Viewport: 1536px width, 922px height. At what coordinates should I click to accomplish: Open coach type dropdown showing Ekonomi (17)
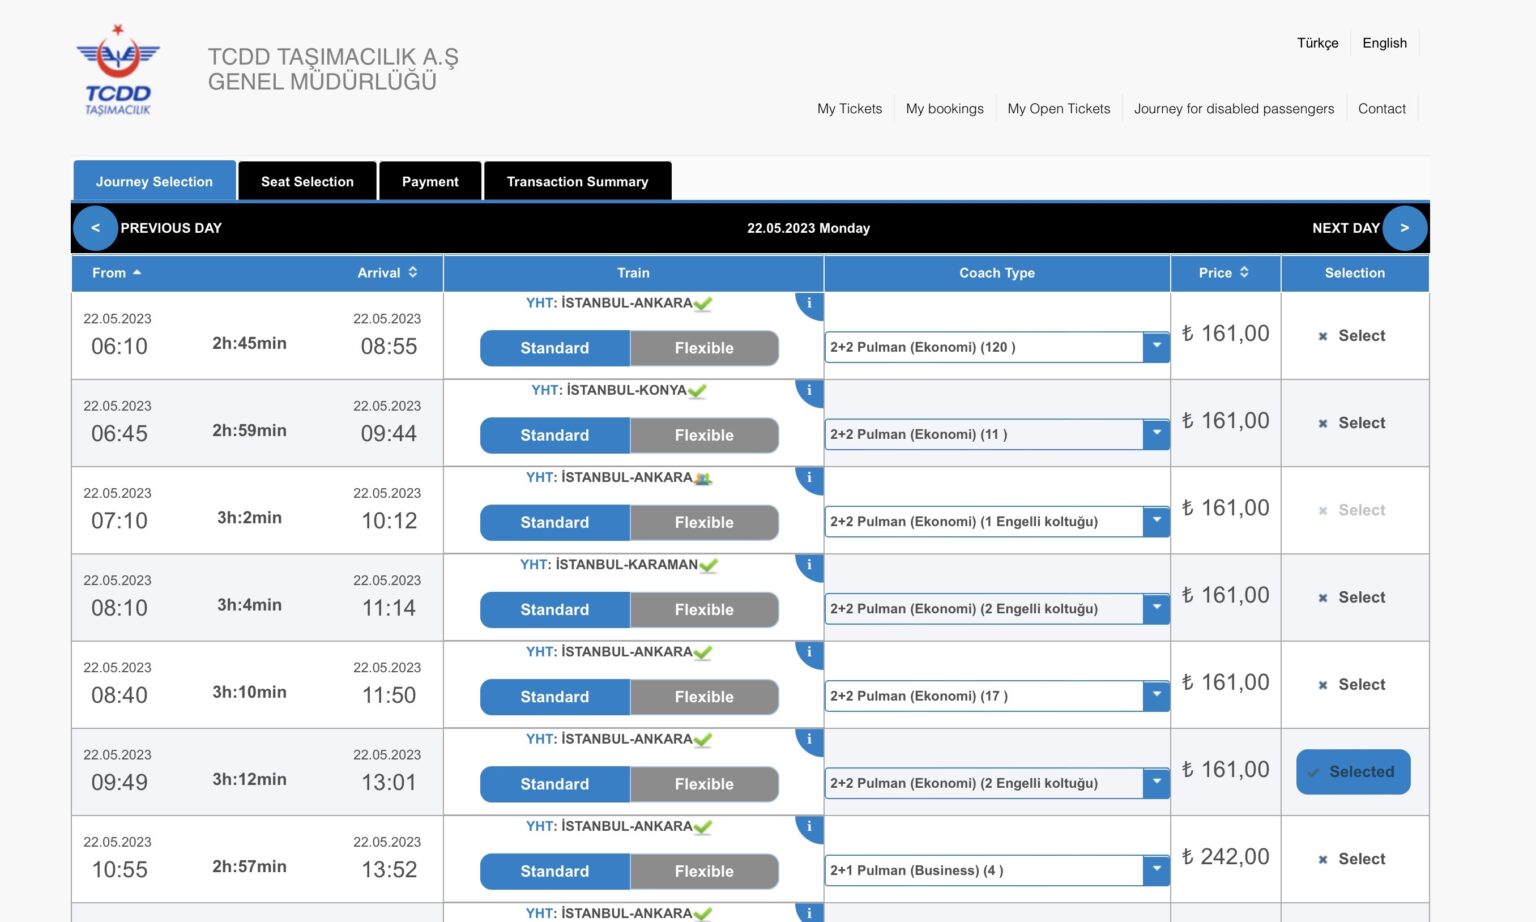pos(1156,695)
